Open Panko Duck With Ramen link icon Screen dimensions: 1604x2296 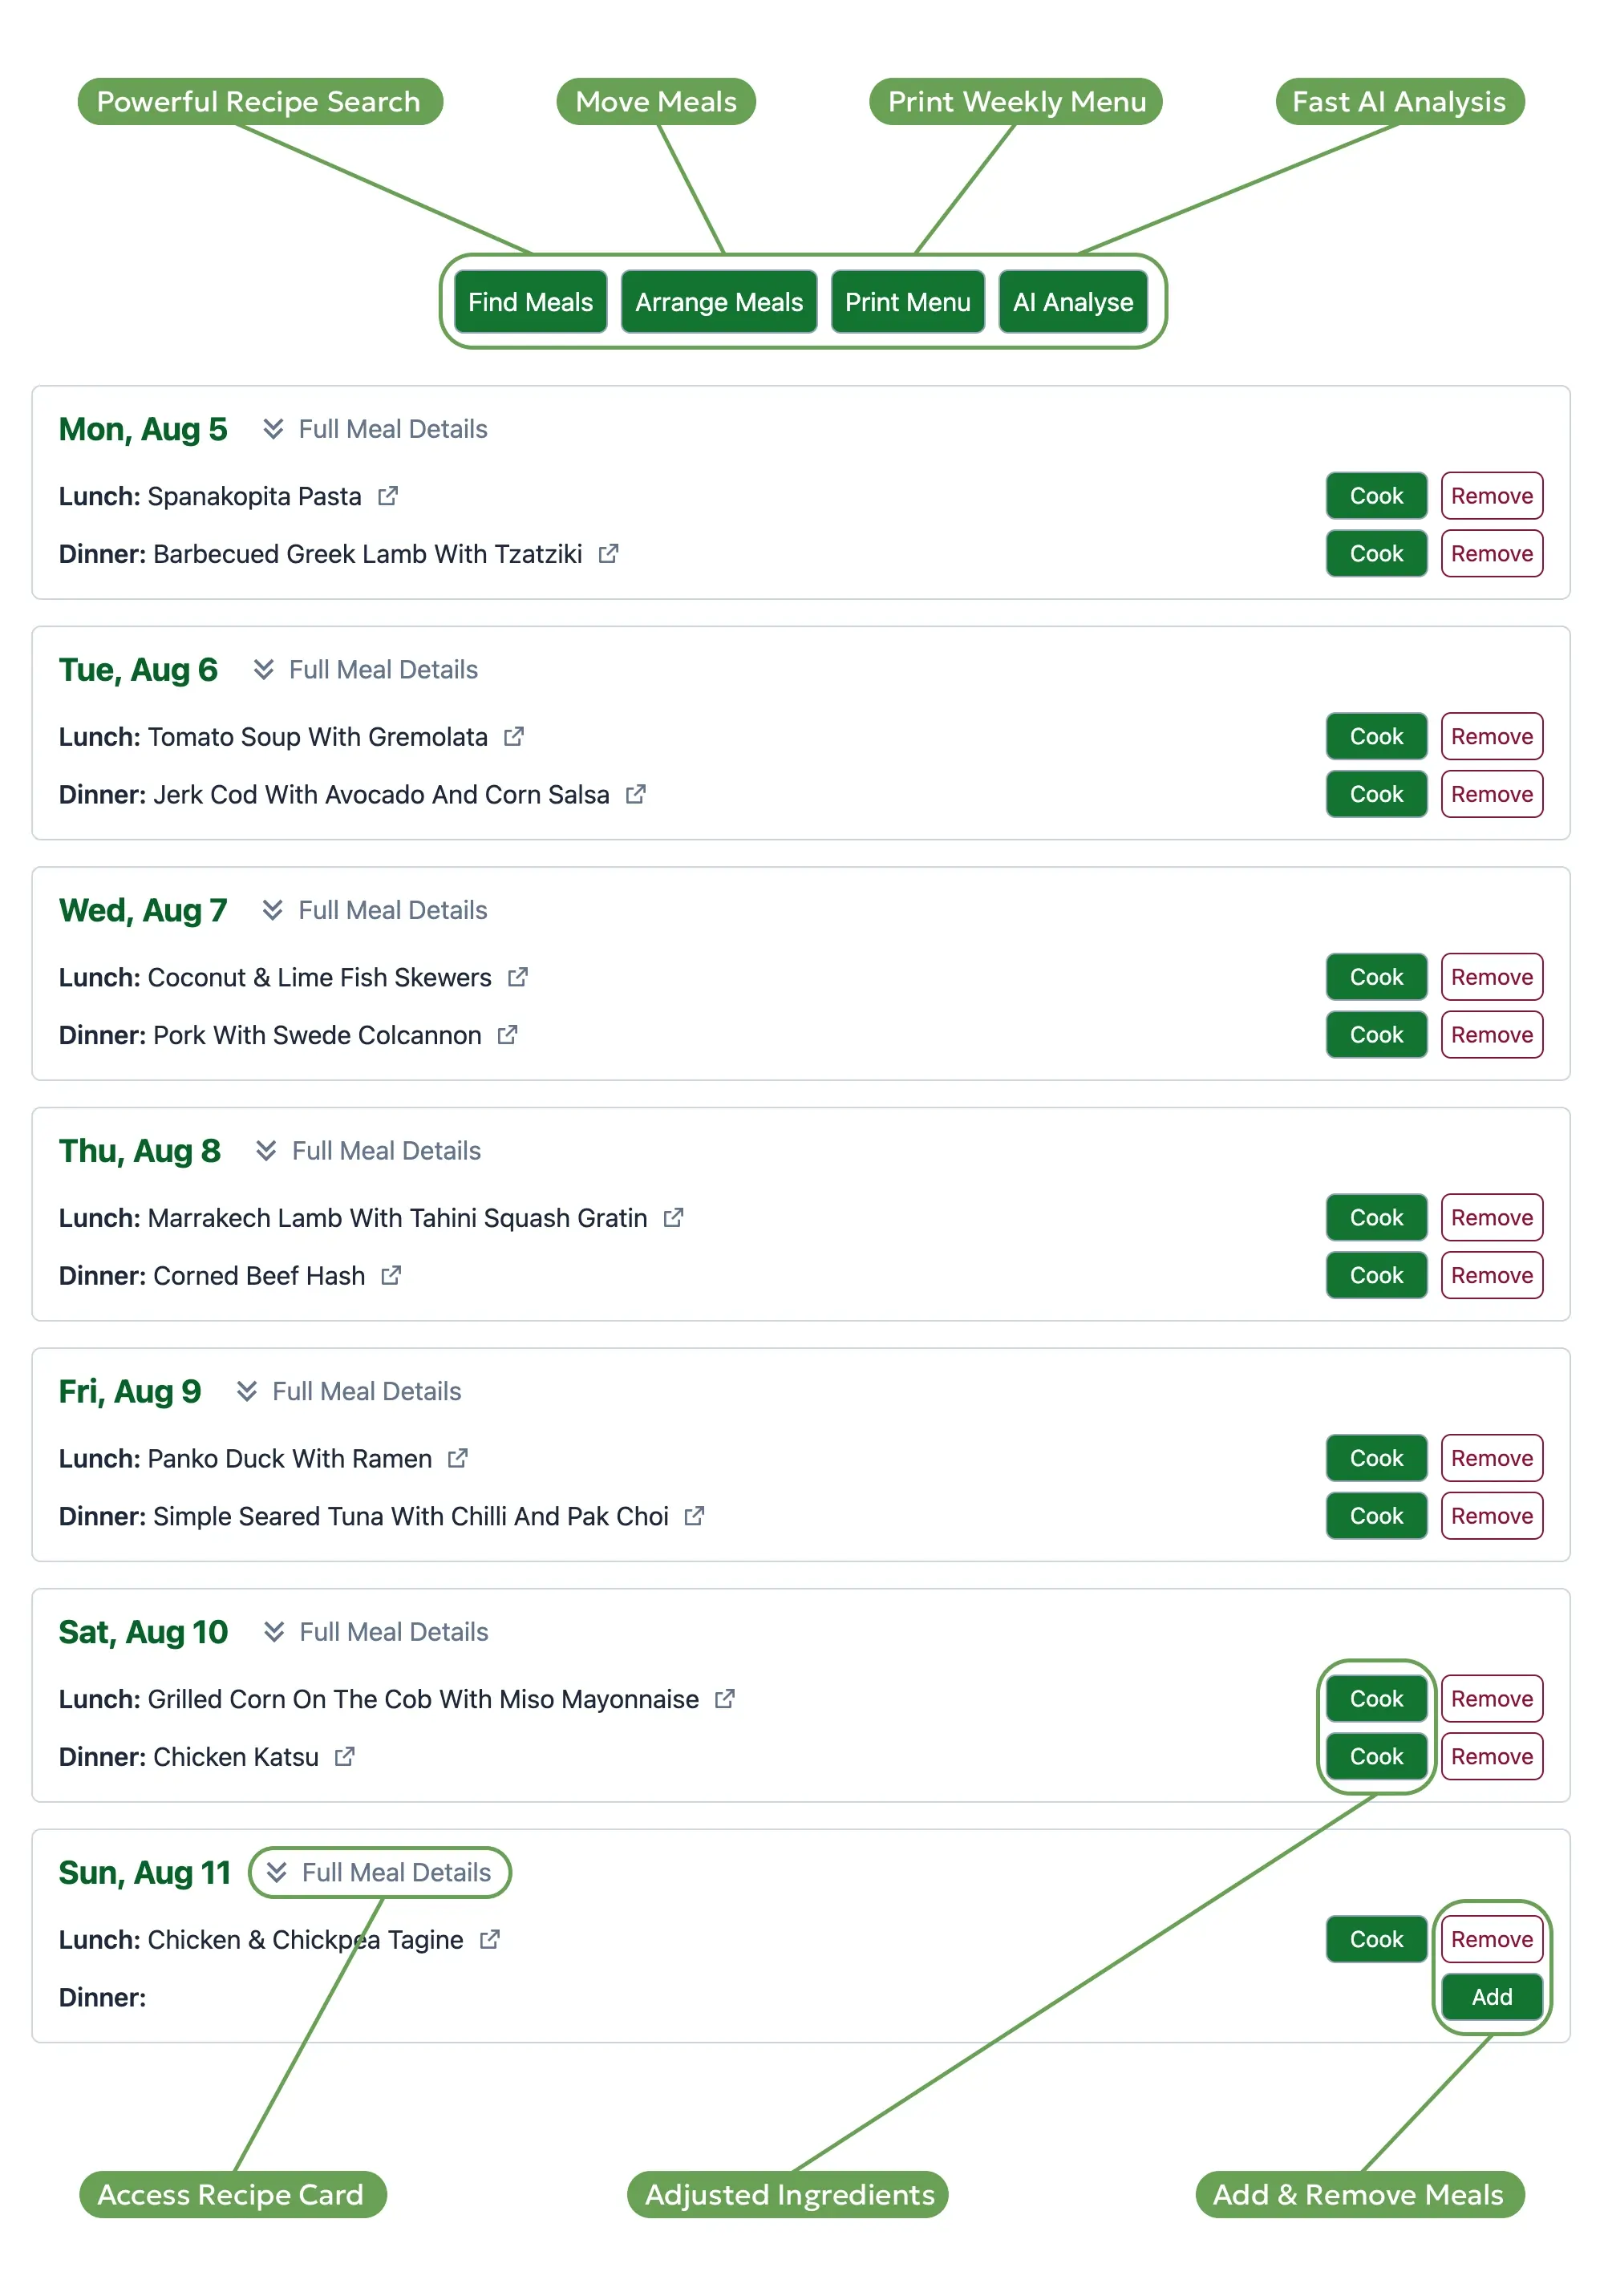point(458,1459)
